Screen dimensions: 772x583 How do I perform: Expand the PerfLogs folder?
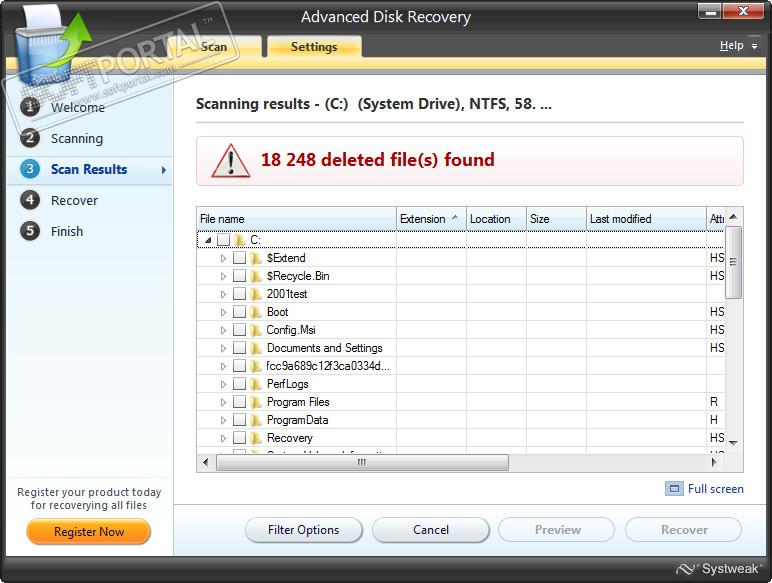224,385
